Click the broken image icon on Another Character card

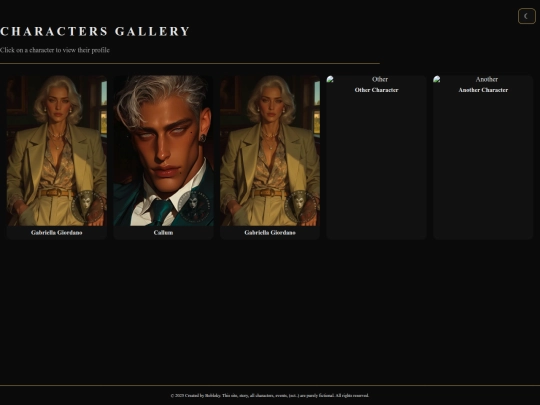pyautogui.click(x=437, y=79)
